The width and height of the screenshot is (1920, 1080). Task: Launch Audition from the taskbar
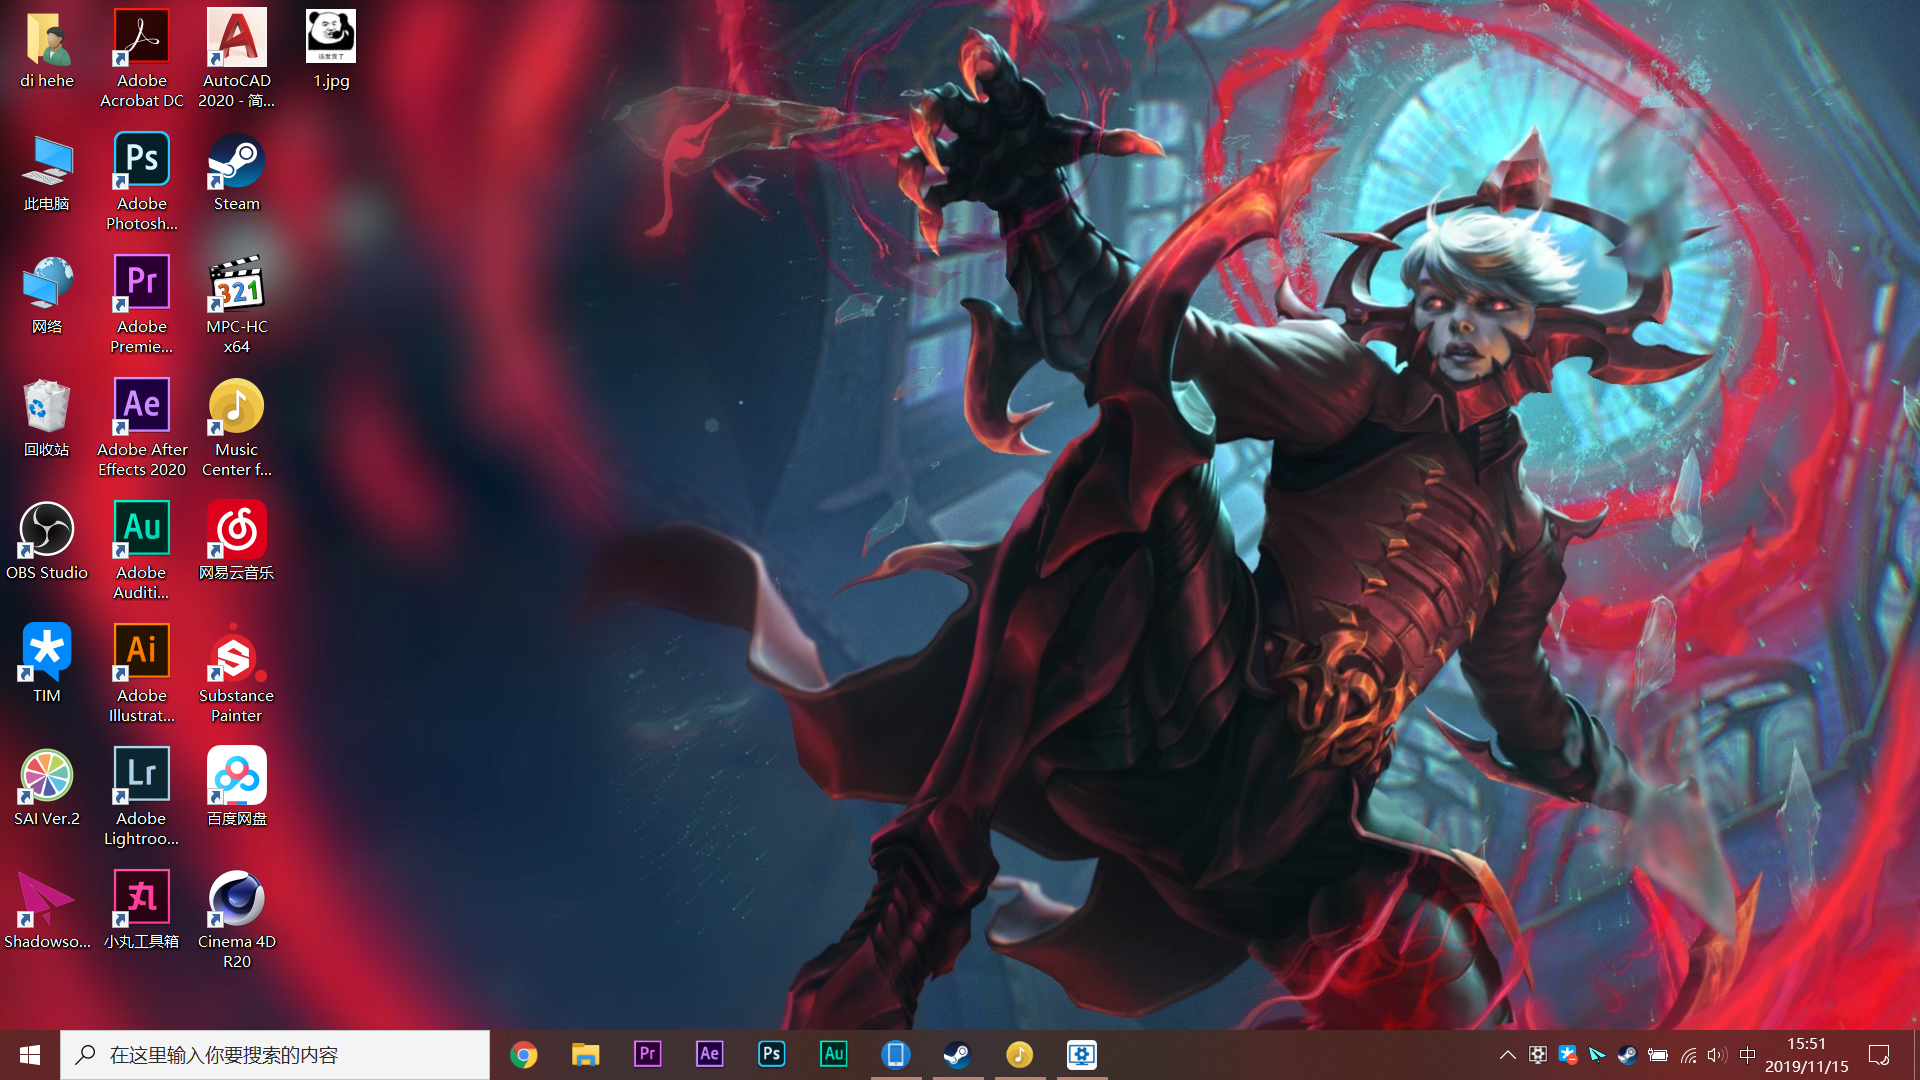point(833,1055)
